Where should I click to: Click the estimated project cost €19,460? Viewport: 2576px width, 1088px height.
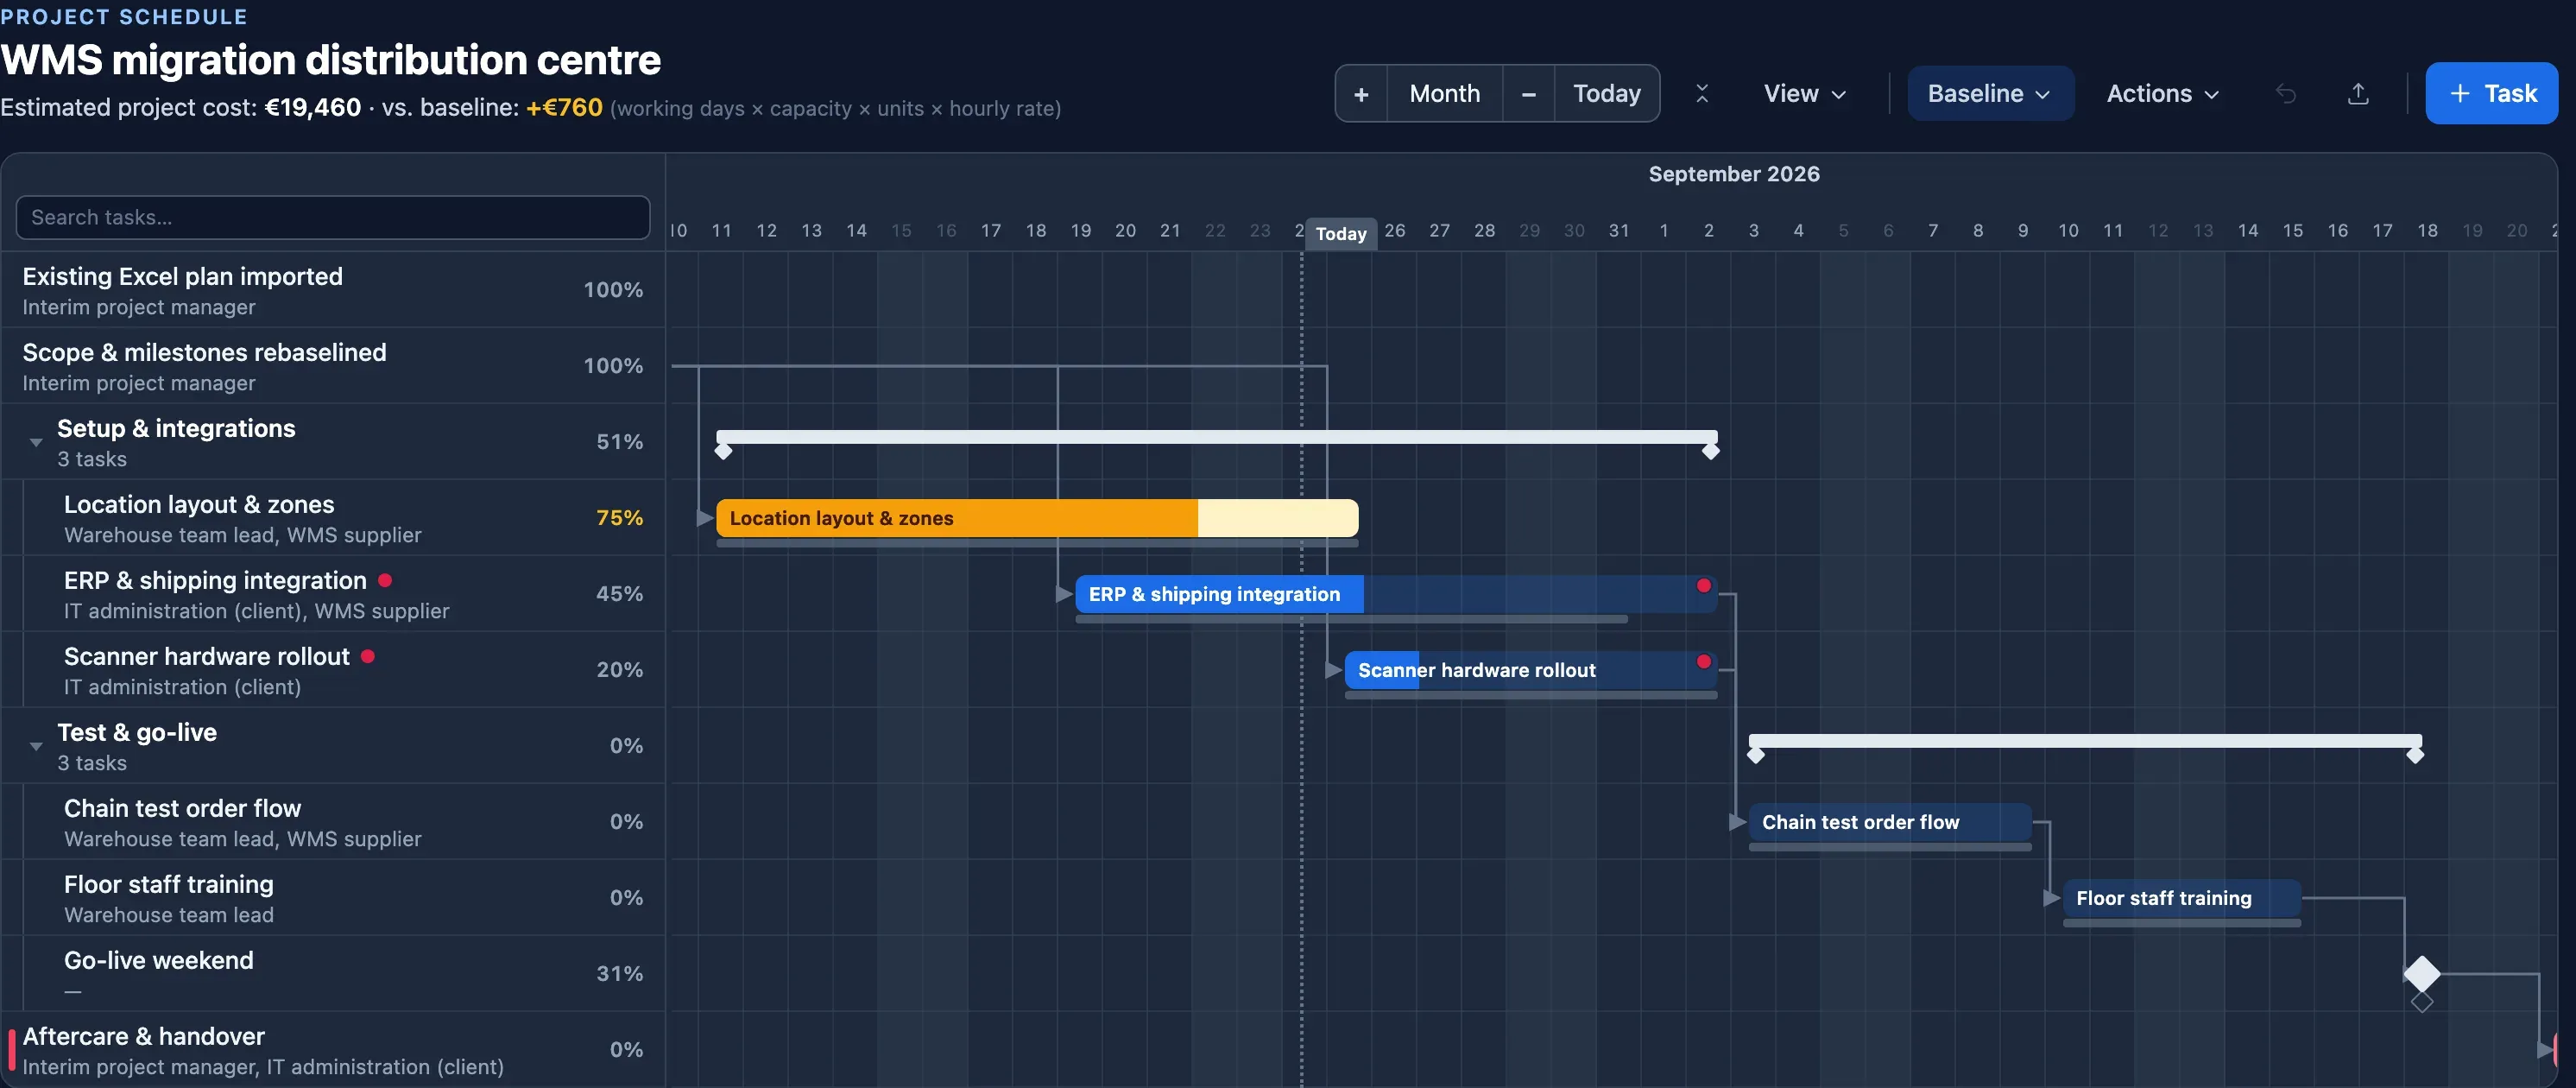pyautogui.click(x=312, y=108)
